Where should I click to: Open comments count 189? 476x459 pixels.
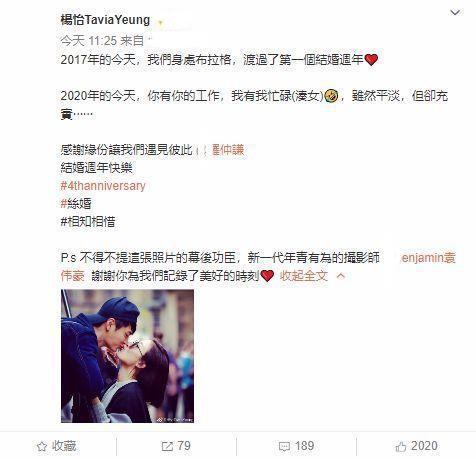click(304, 446)
